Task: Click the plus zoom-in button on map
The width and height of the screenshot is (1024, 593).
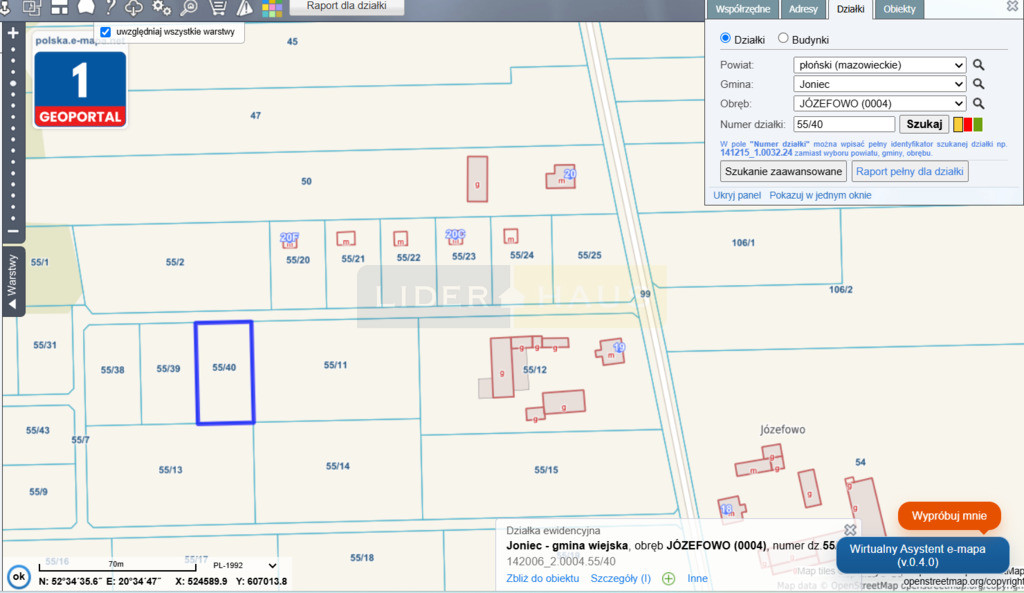Action: click(13, 33)
